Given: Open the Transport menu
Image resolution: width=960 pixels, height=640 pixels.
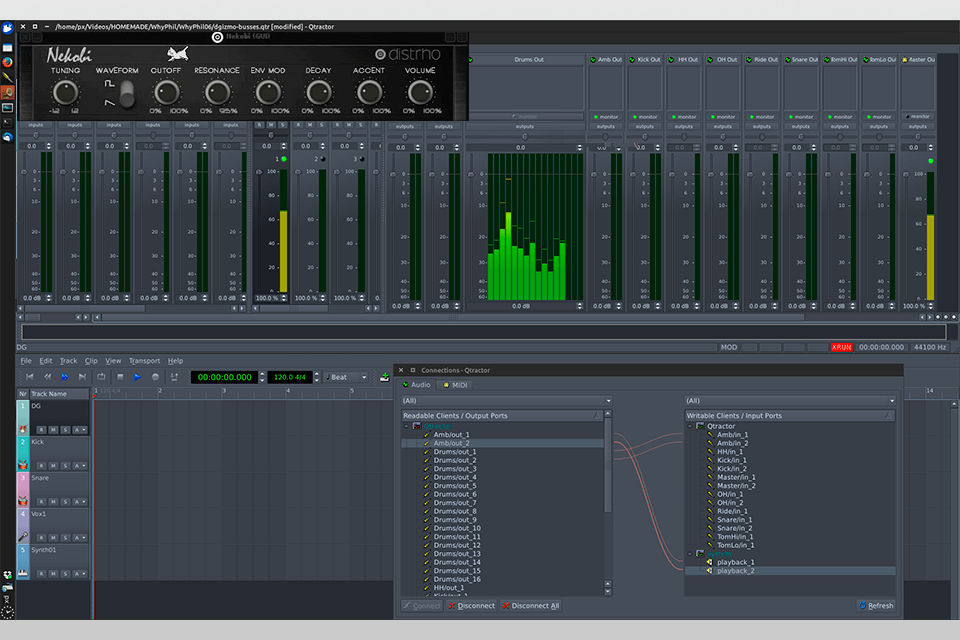Looking at the screenshot, I should click(144, 361).
